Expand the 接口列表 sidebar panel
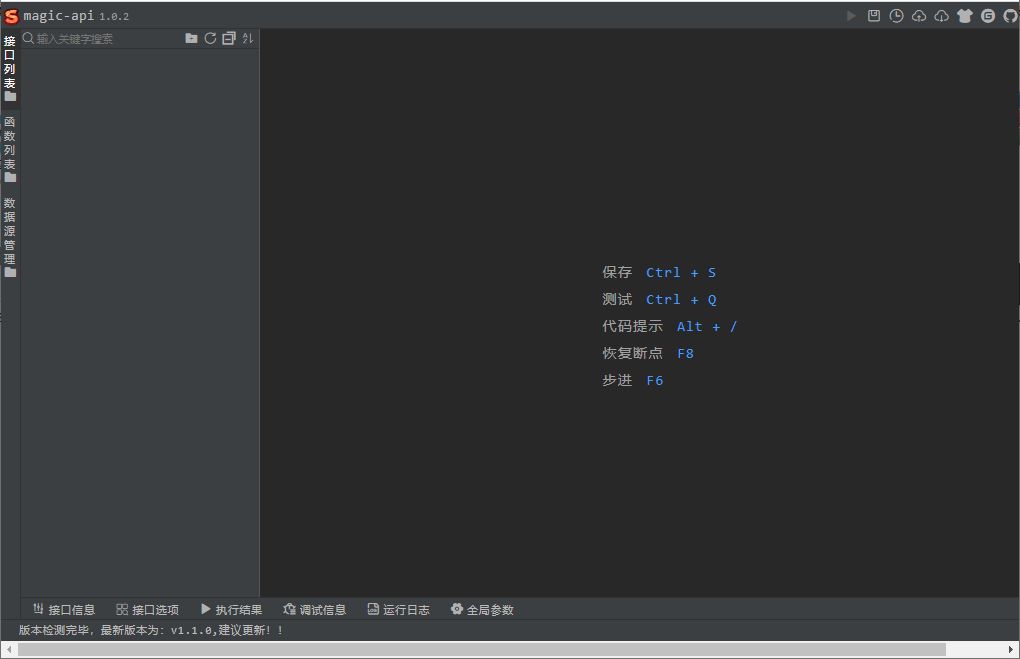1020x659 pixels. pos(9,62)
